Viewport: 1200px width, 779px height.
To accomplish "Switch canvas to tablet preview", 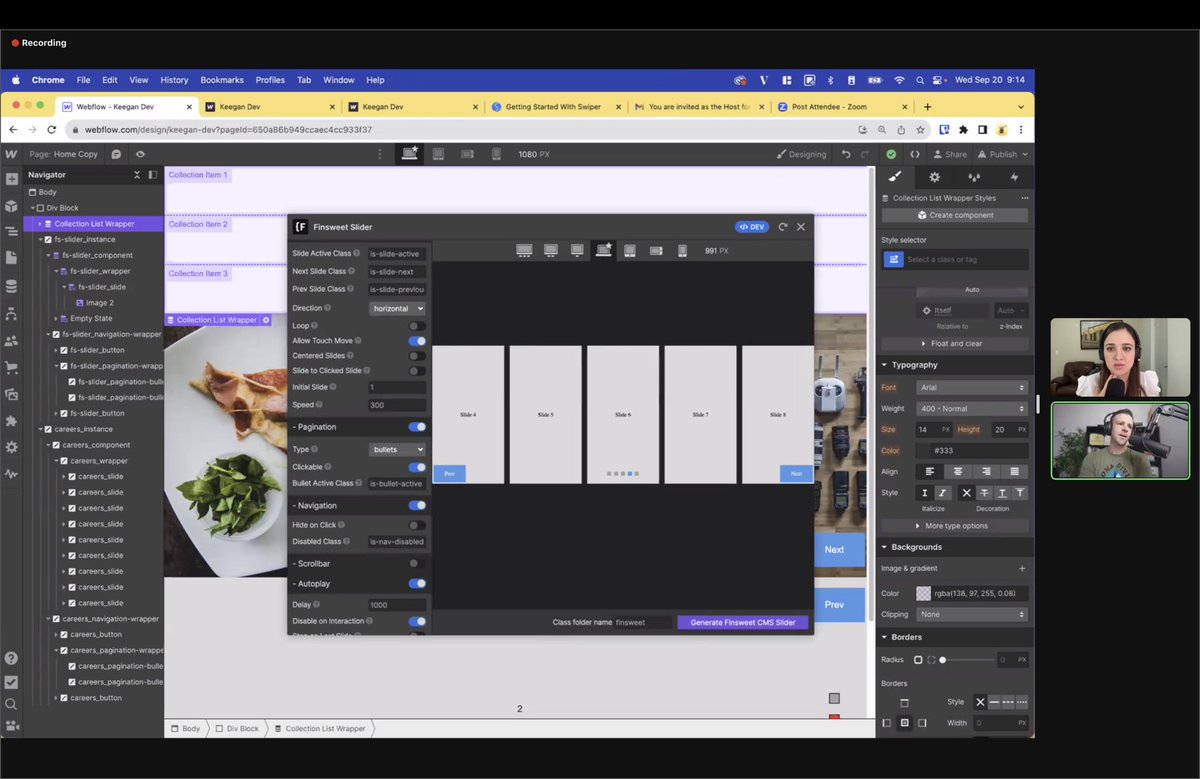I will click(438, 153).
